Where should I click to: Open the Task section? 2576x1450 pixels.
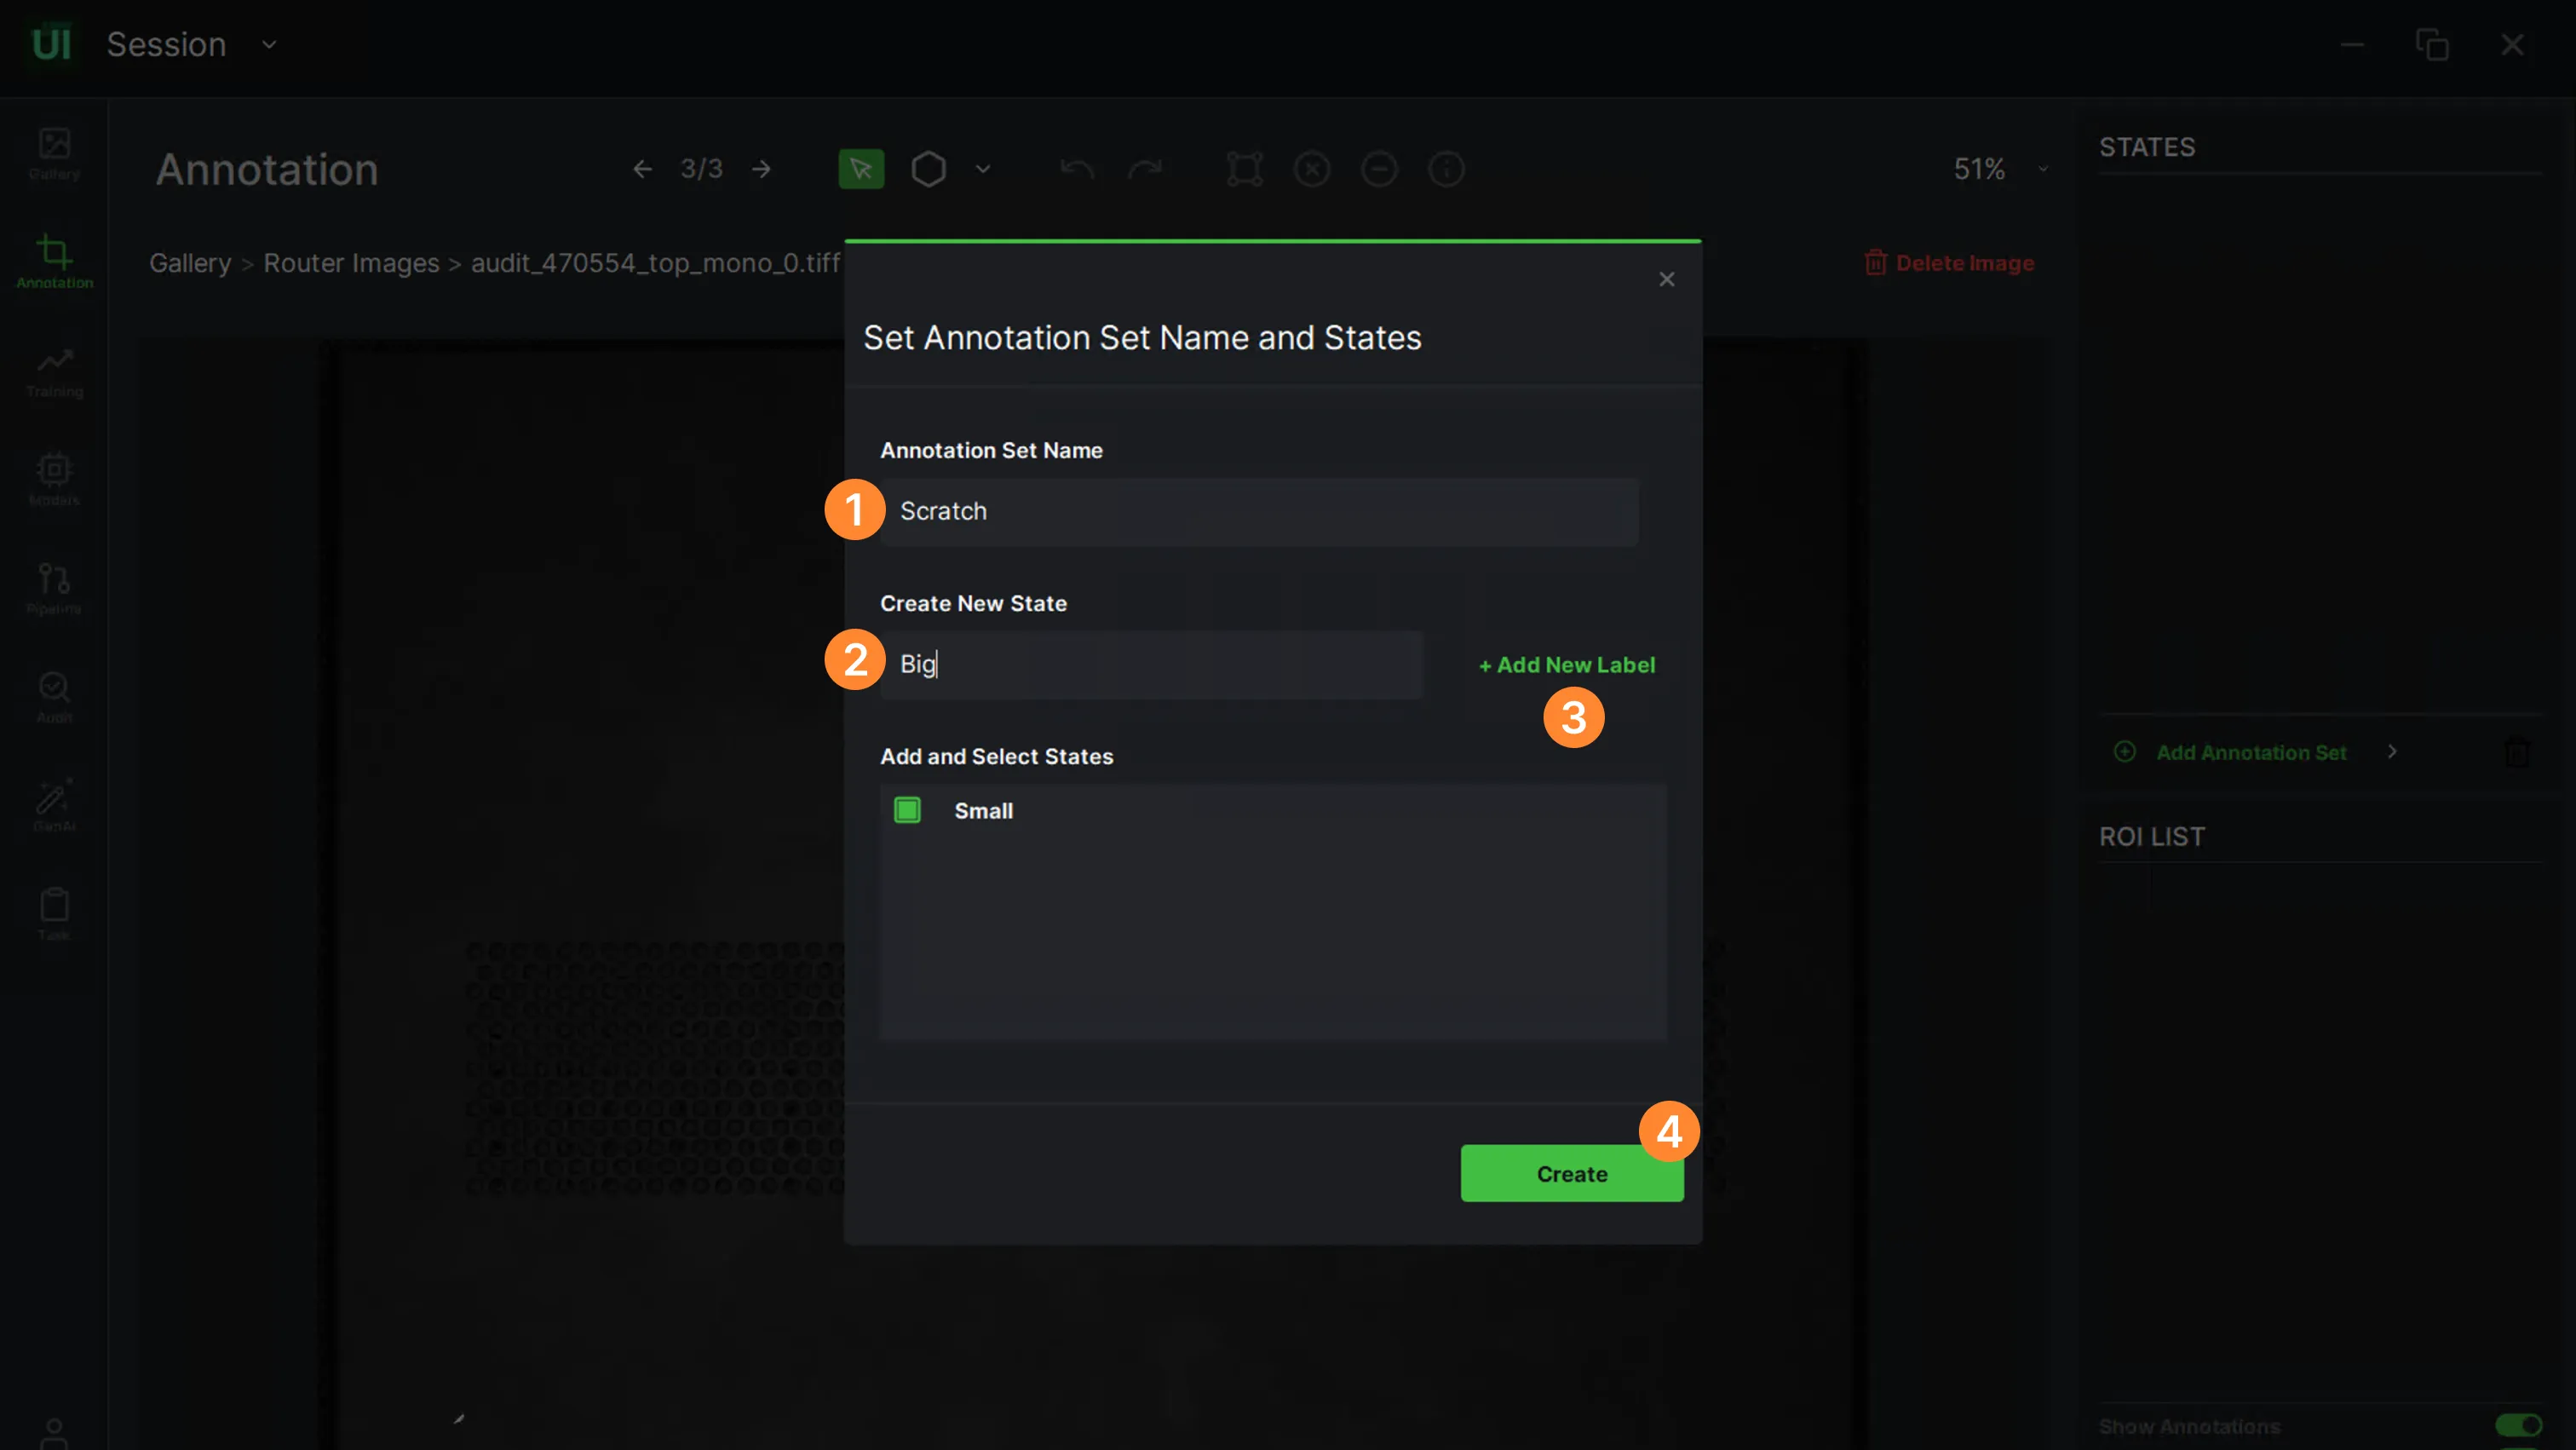54,915
